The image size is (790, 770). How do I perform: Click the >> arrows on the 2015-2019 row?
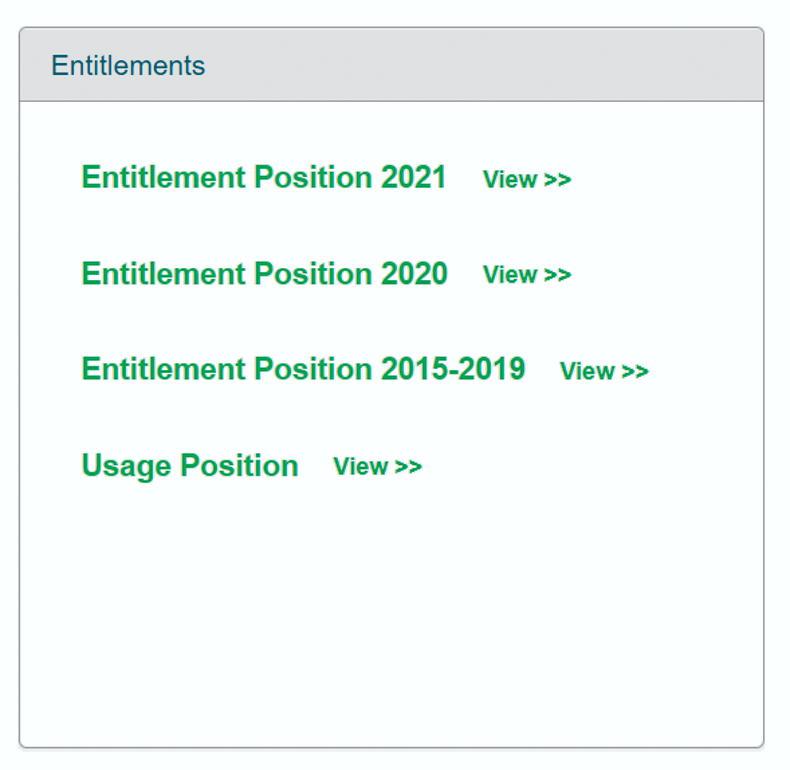(635, 371)
